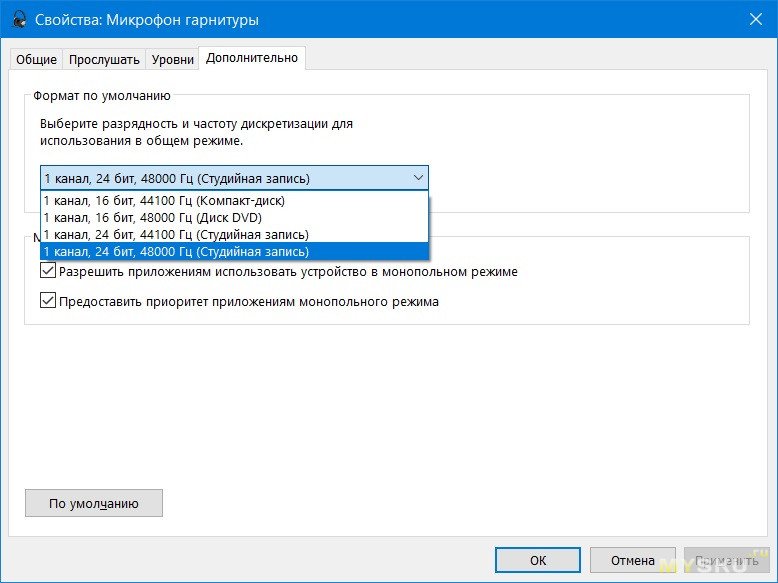This screenshot has width=778, height=583.
Task: Click the Формат по умолчанию group heading
Action: 102,96
